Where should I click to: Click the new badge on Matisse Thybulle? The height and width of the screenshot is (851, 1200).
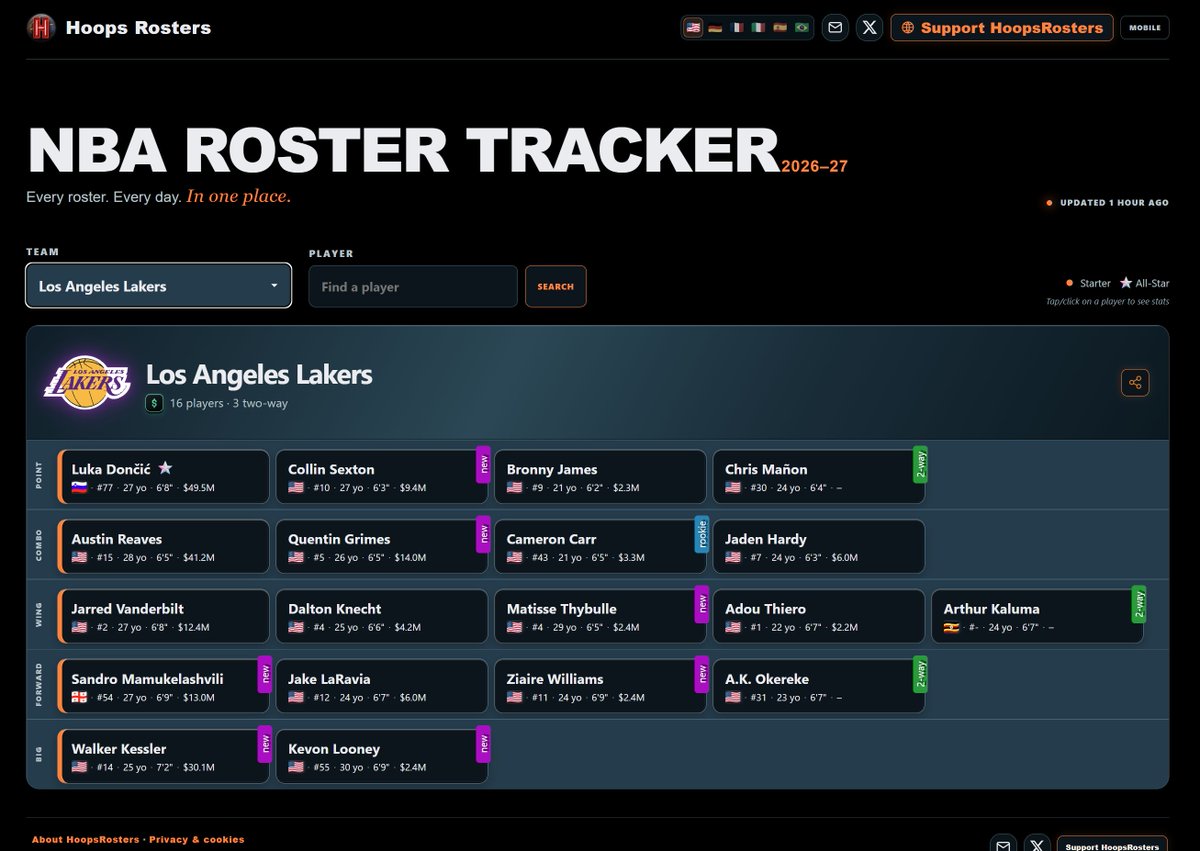[x=701, y=605]
